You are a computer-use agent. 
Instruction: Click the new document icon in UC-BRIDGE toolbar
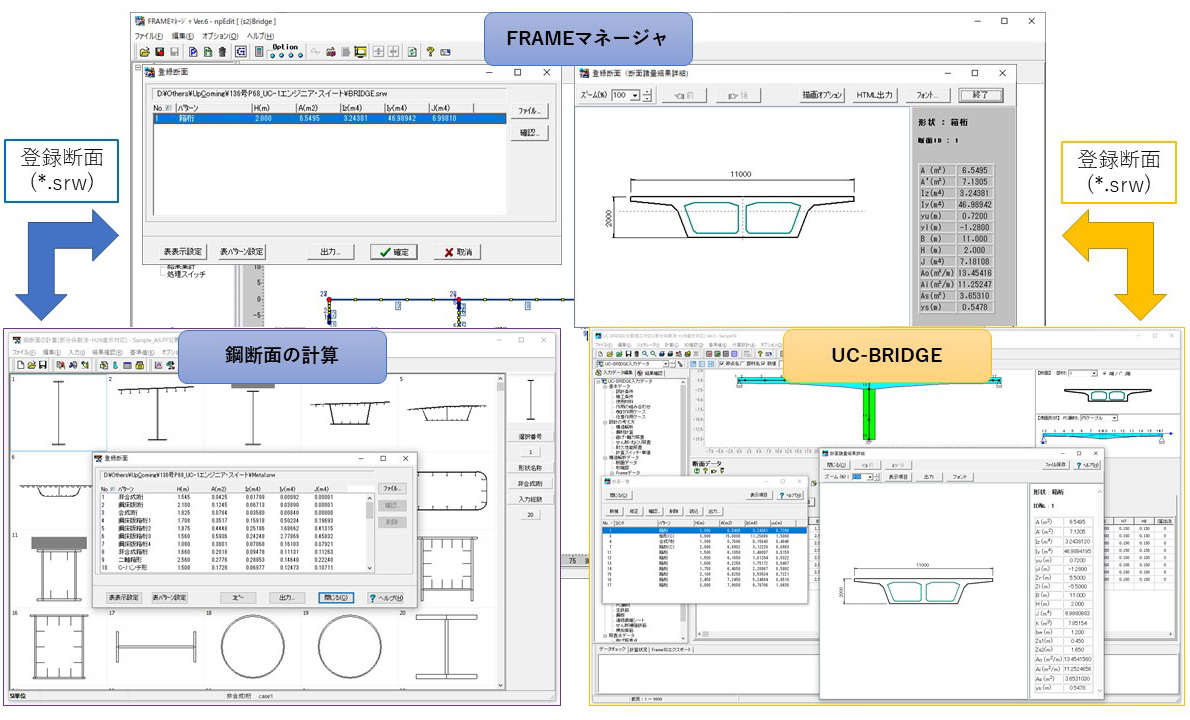[600, 354]
